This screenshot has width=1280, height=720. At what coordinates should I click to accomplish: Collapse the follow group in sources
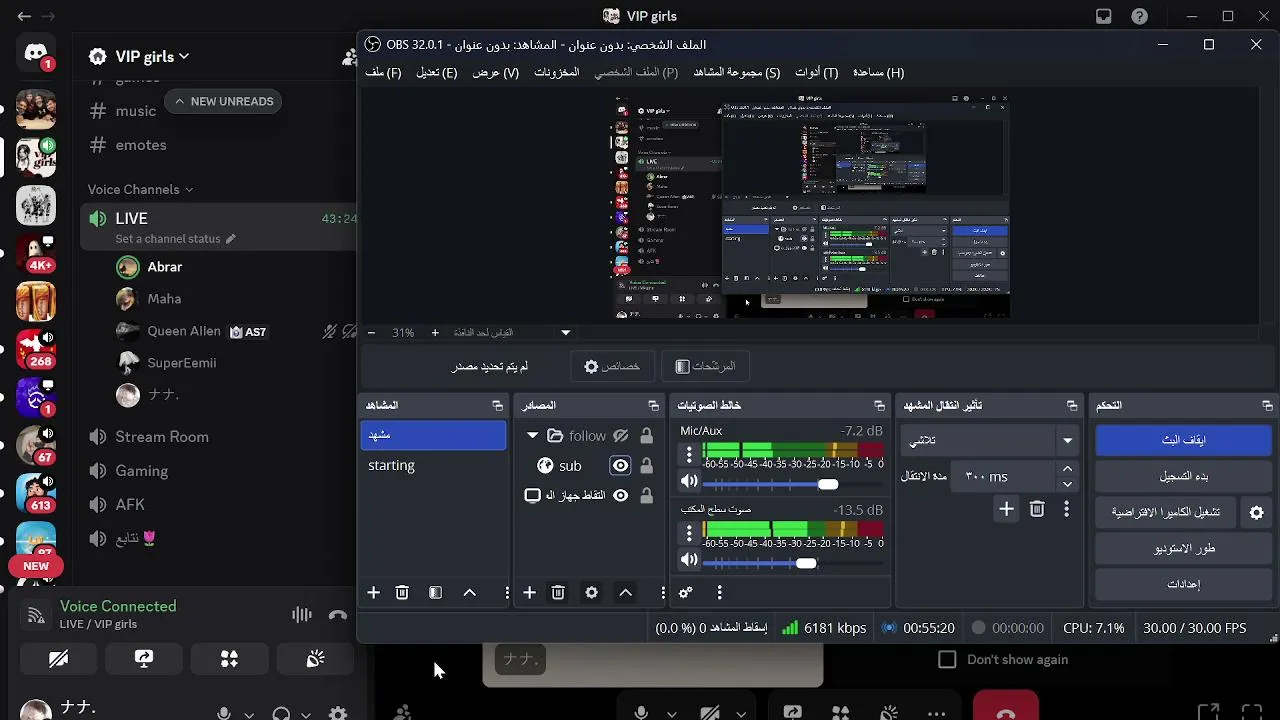(533, 436)
